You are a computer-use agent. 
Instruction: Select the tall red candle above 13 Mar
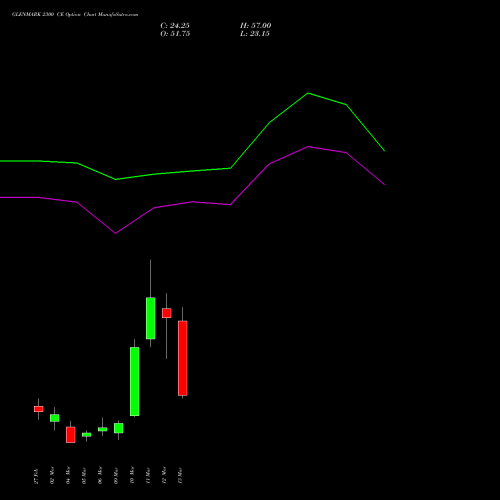click(x=183, y=358)
